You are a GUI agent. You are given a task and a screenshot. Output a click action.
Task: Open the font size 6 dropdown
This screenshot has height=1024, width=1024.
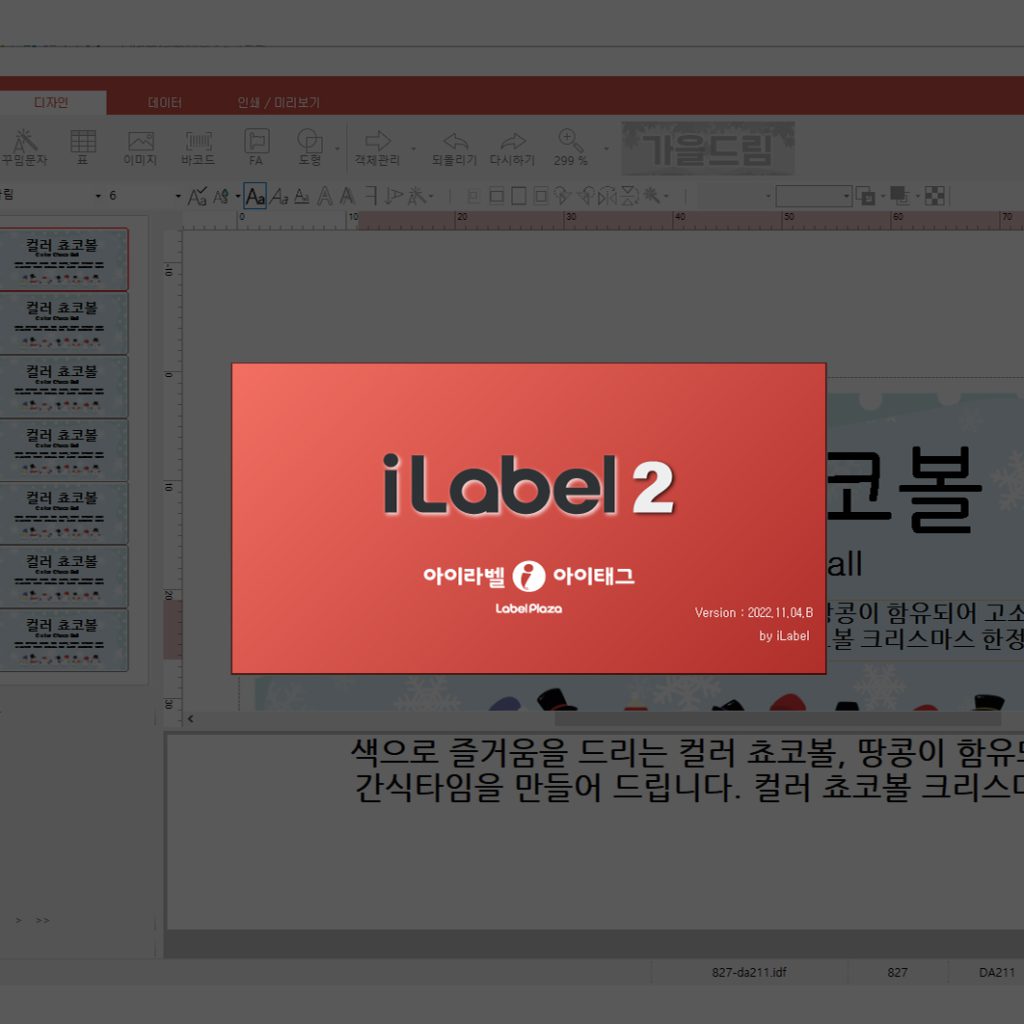178,196
